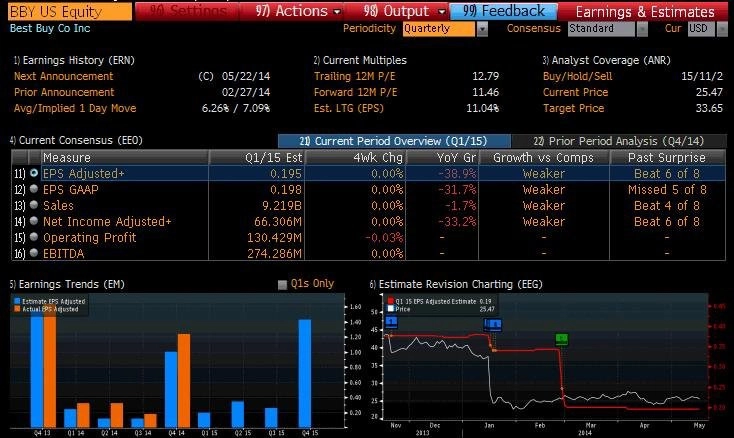Screen dimensions: 734x438
Task: Open the Cur USD dropdown arrow
Action: (722, 29)
